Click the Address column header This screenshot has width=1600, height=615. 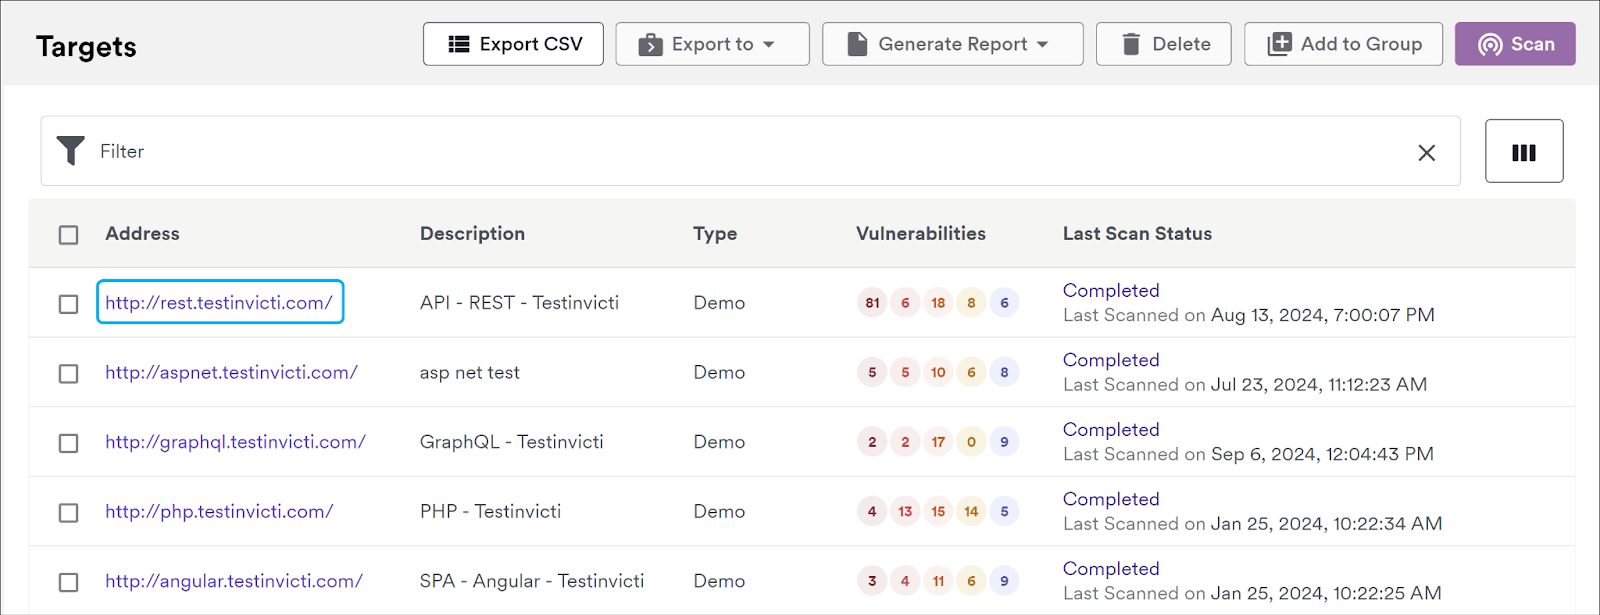tap(142, 233)
